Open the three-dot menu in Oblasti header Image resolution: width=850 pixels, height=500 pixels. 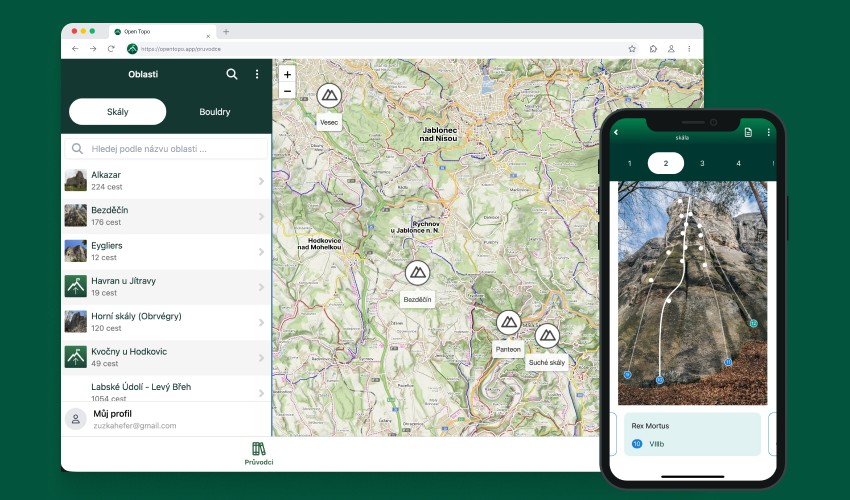257,74
